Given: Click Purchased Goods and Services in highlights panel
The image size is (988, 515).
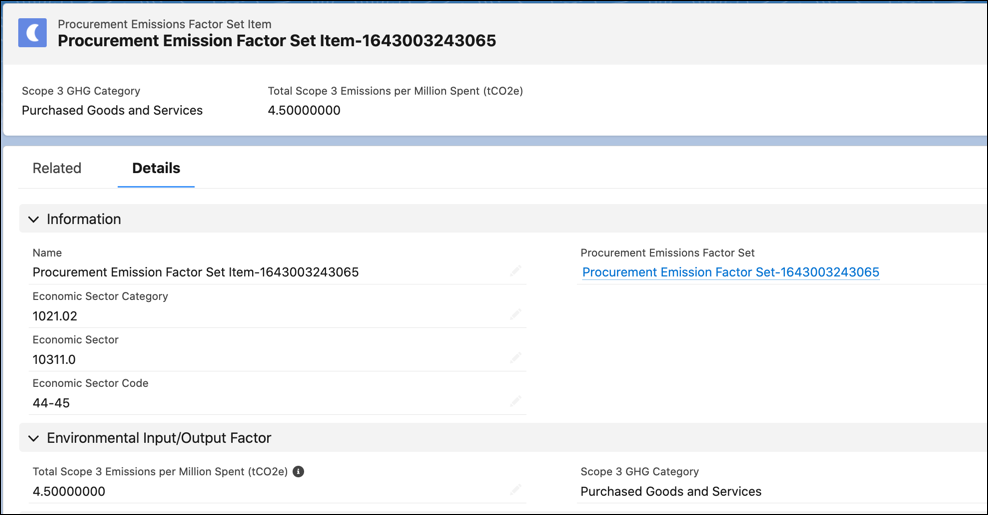Looking at the screenshot, I should (112, 110).
